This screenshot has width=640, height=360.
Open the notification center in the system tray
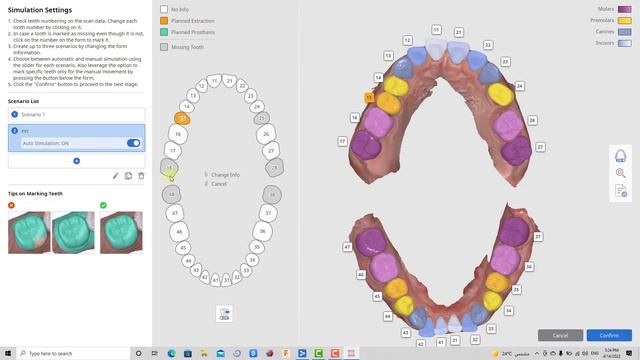click(x=629, y=353)
